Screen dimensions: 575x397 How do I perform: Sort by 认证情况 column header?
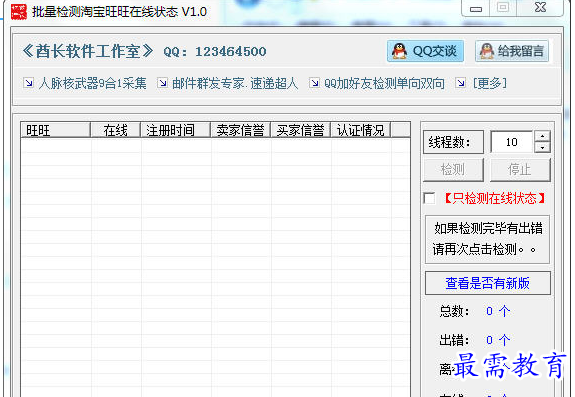(x=361, y=130)
